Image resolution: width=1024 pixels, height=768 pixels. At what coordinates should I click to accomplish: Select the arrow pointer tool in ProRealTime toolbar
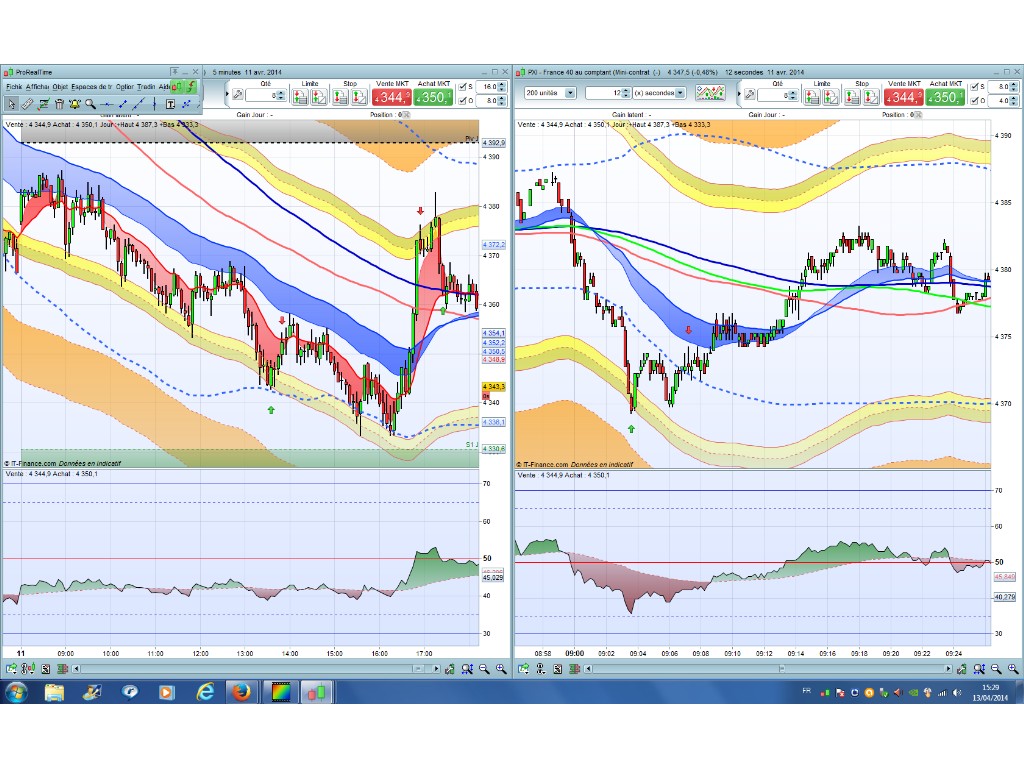coord(11,104)
